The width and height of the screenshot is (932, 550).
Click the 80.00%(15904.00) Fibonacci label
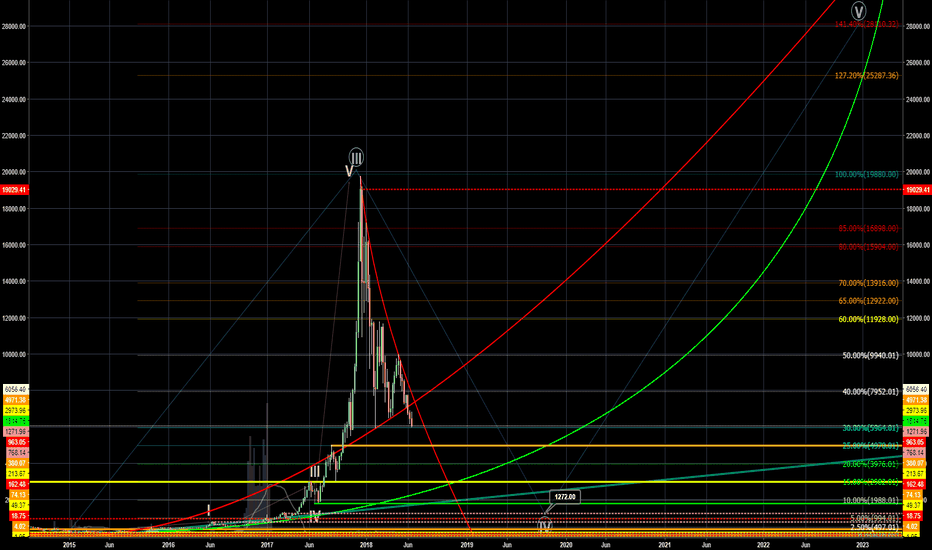pos(868,247)
